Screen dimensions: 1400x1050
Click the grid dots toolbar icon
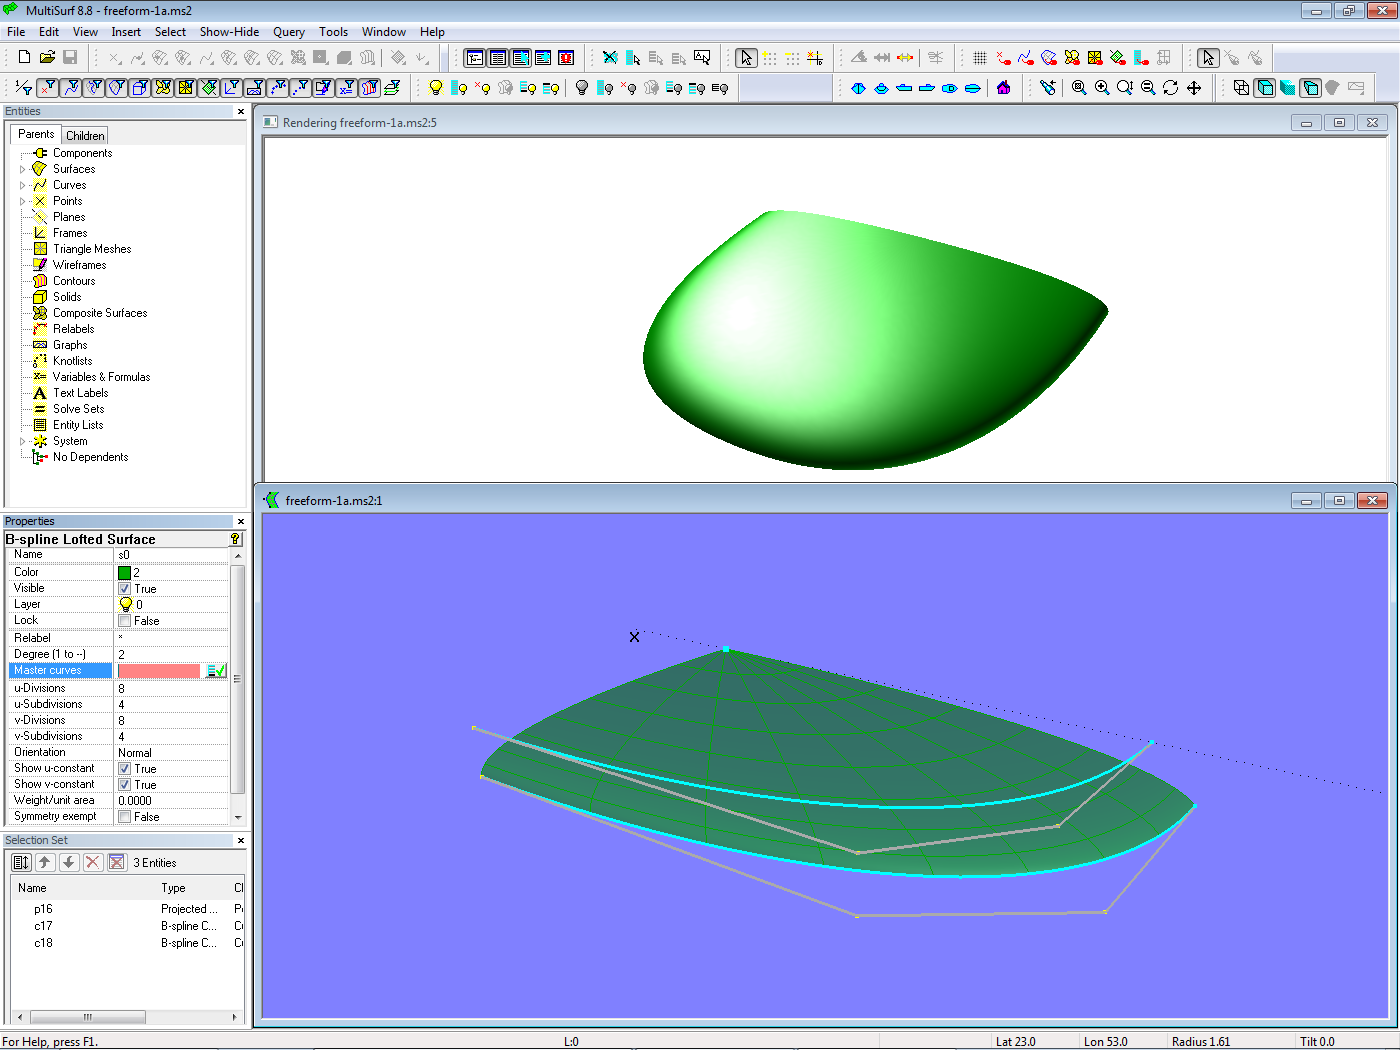point(980,58)
